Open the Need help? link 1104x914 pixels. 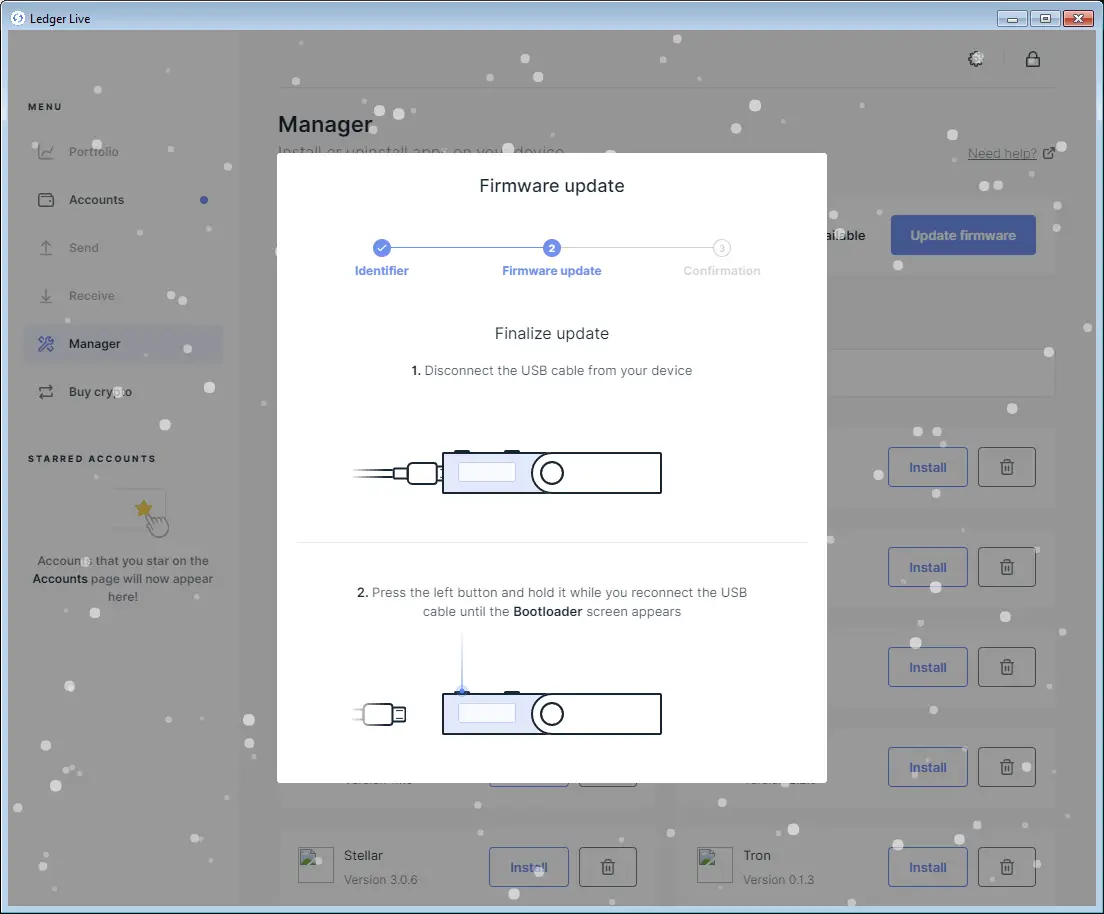pyautogui.click(x=1011, y=154)
